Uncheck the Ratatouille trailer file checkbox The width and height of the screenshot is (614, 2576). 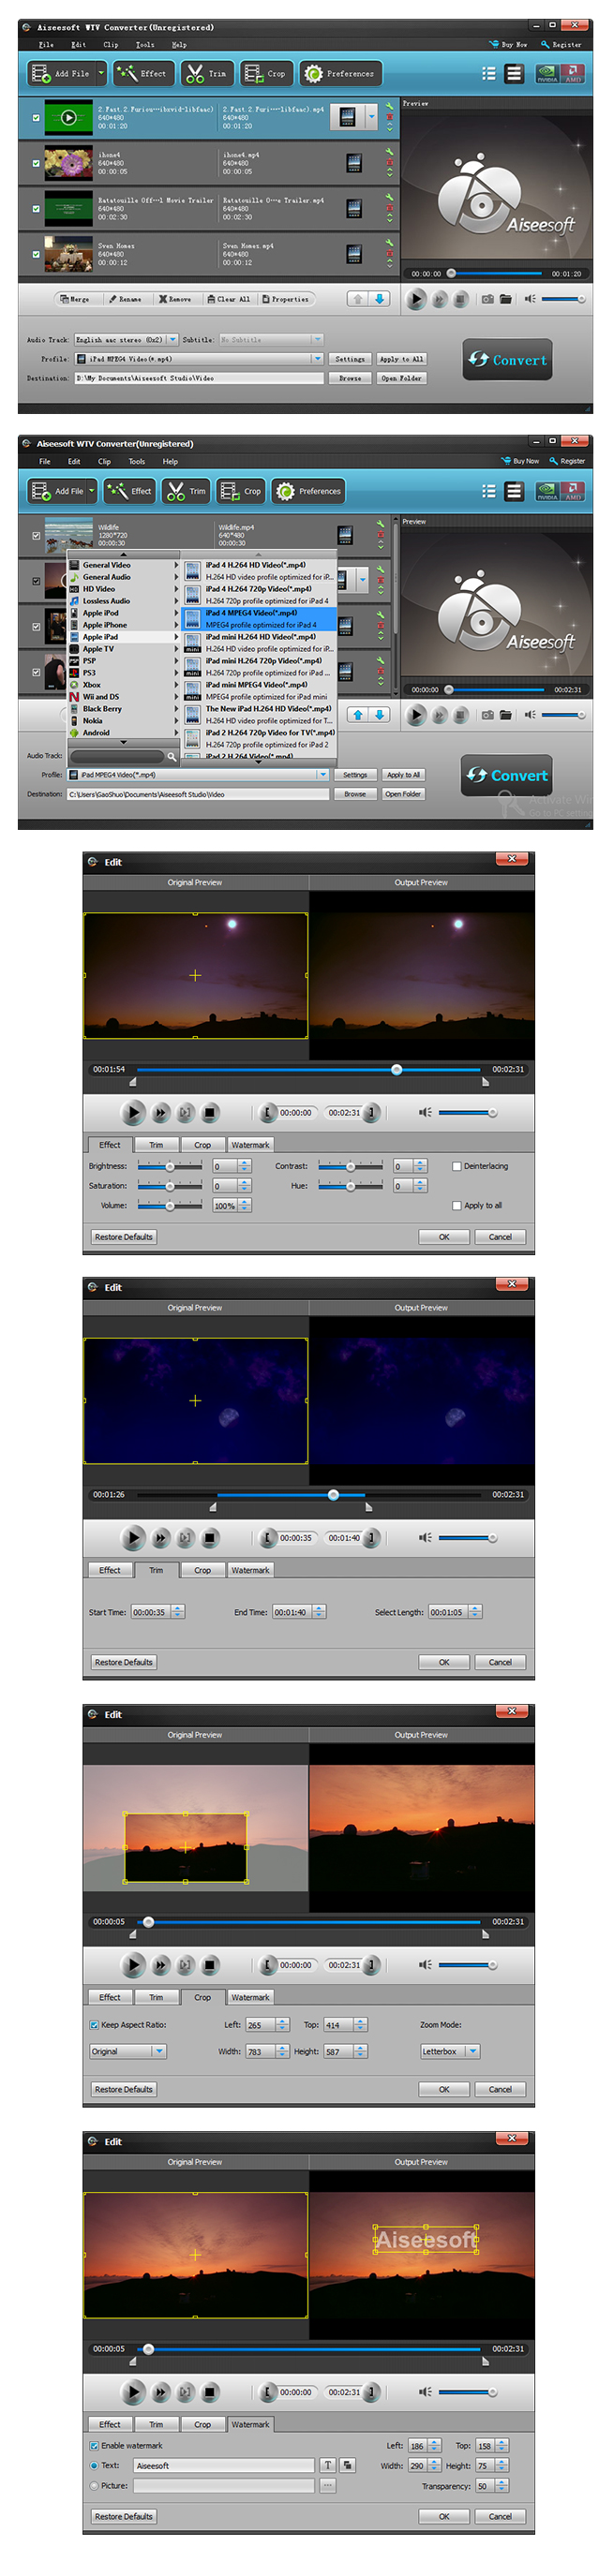(37, 209)
